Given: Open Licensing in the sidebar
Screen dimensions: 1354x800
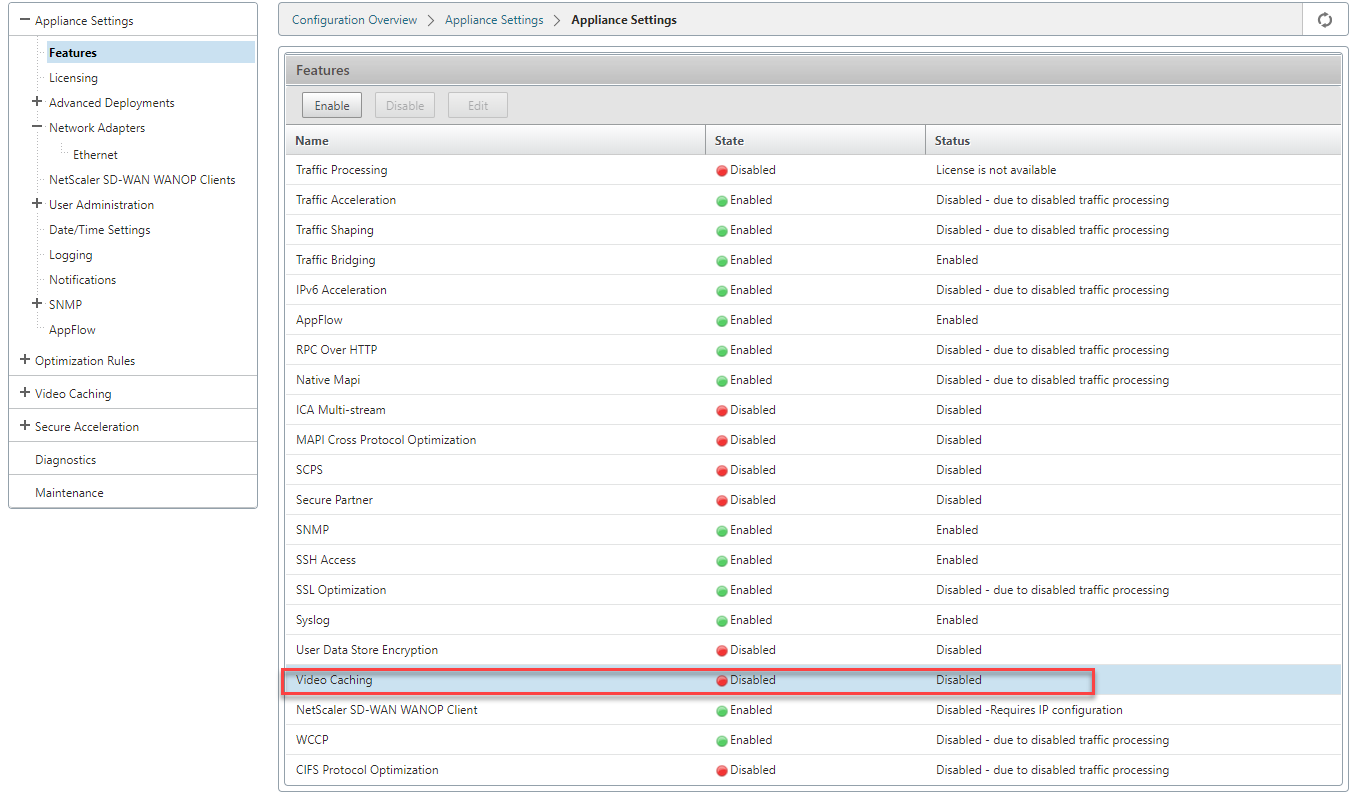Looking at the screenshot, I should tap(73, 78).
